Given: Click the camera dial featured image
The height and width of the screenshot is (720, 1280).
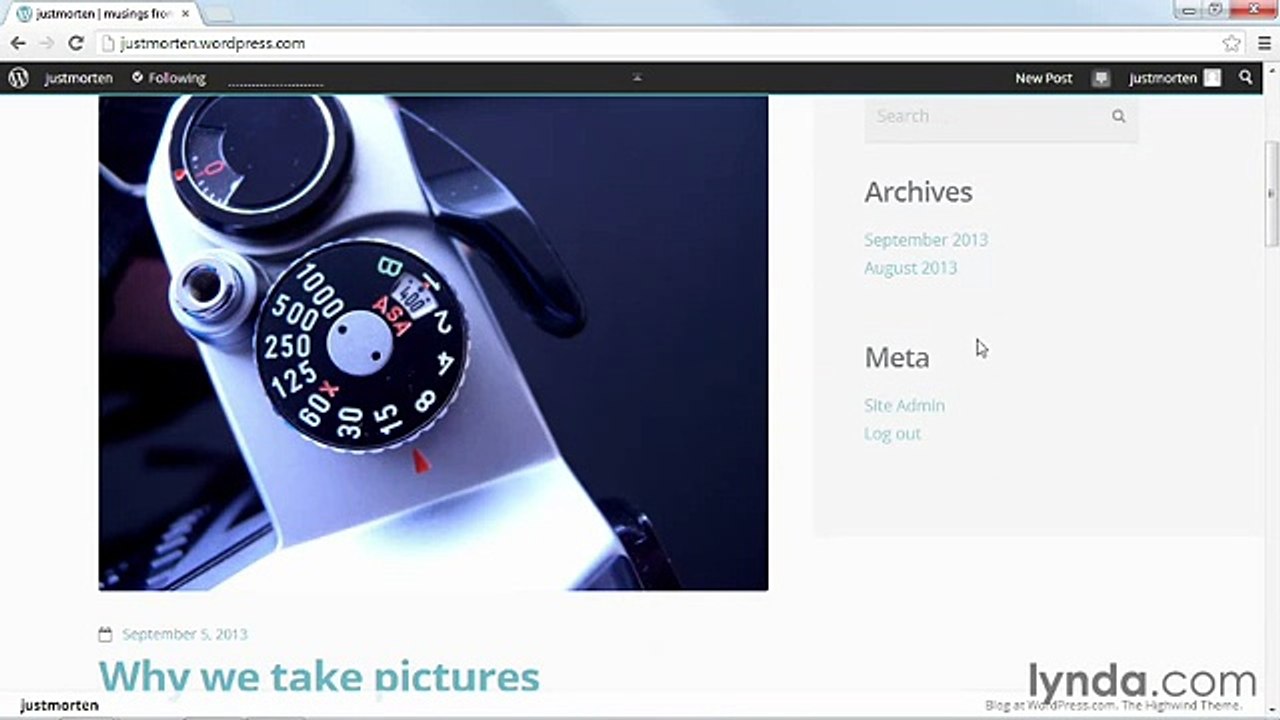Looking at the screenshot, I should point(433,343).
